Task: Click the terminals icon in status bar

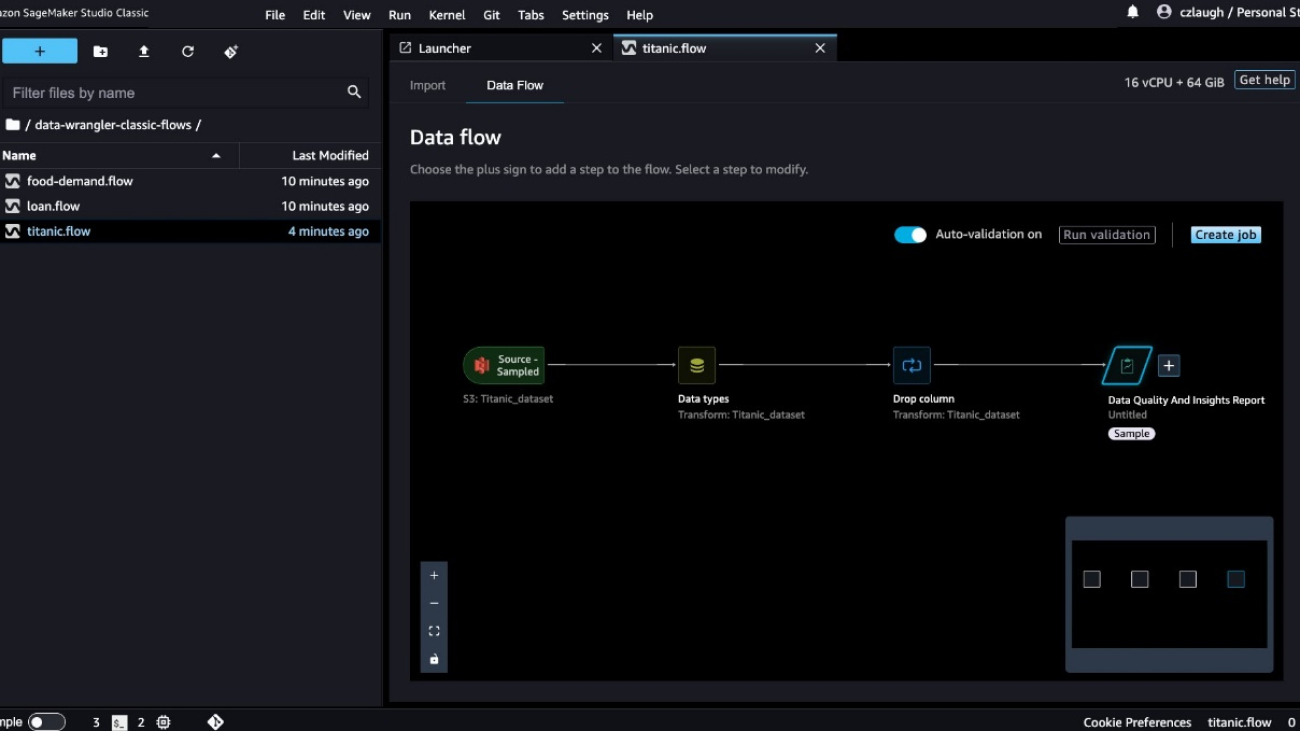Action: [x=120, y=722]
